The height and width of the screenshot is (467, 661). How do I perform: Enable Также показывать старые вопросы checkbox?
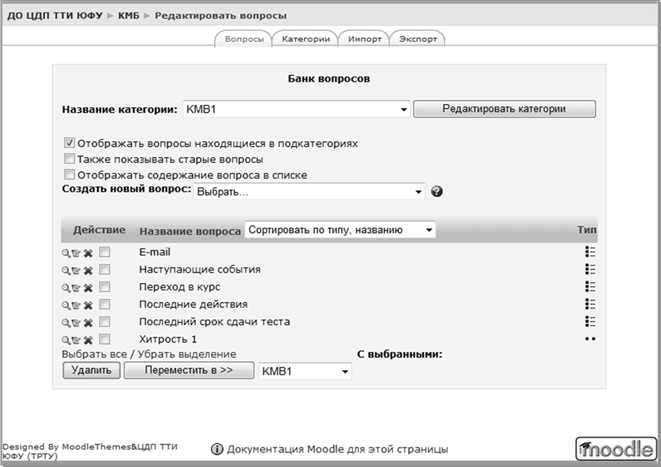[69, 159]
